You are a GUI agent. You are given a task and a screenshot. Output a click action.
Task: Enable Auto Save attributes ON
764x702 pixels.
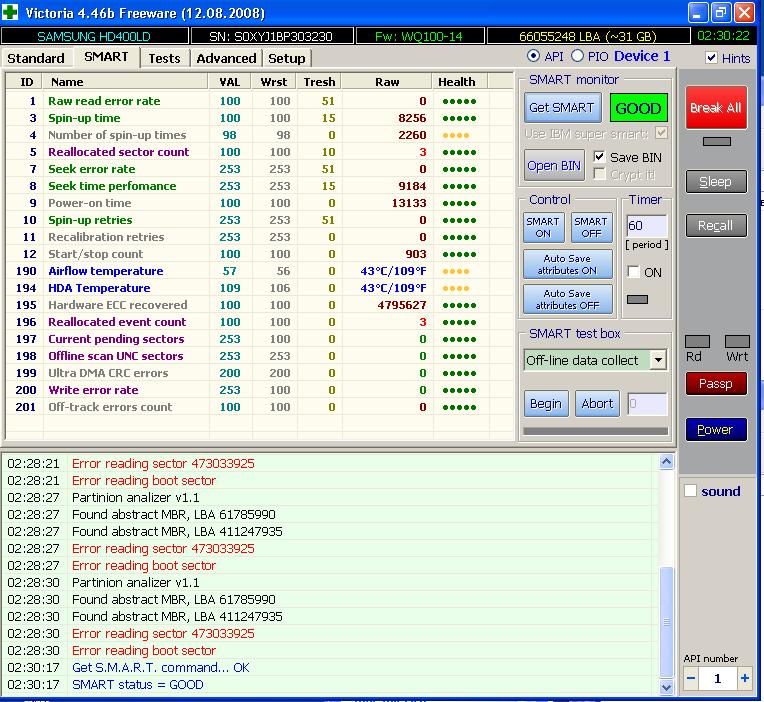[x=567, y=265]
